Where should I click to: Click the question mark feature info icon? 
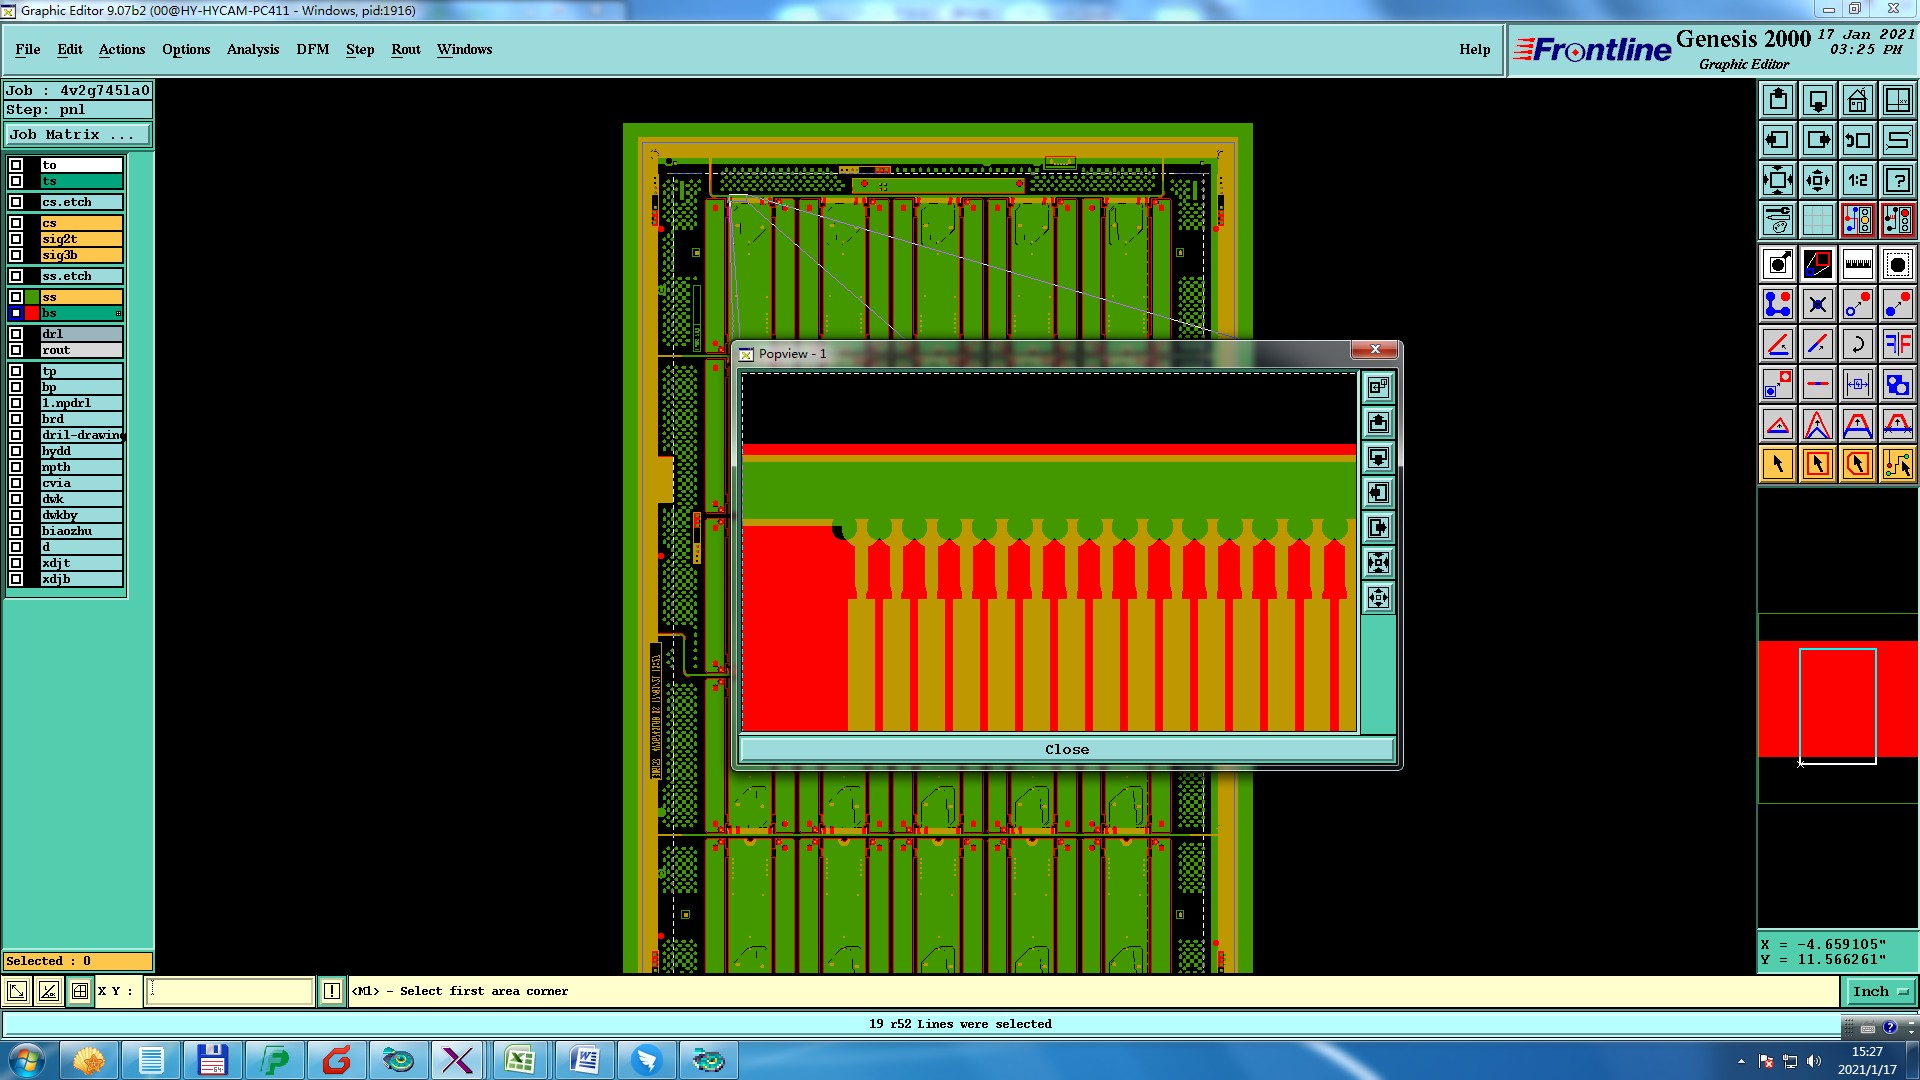1897,180
